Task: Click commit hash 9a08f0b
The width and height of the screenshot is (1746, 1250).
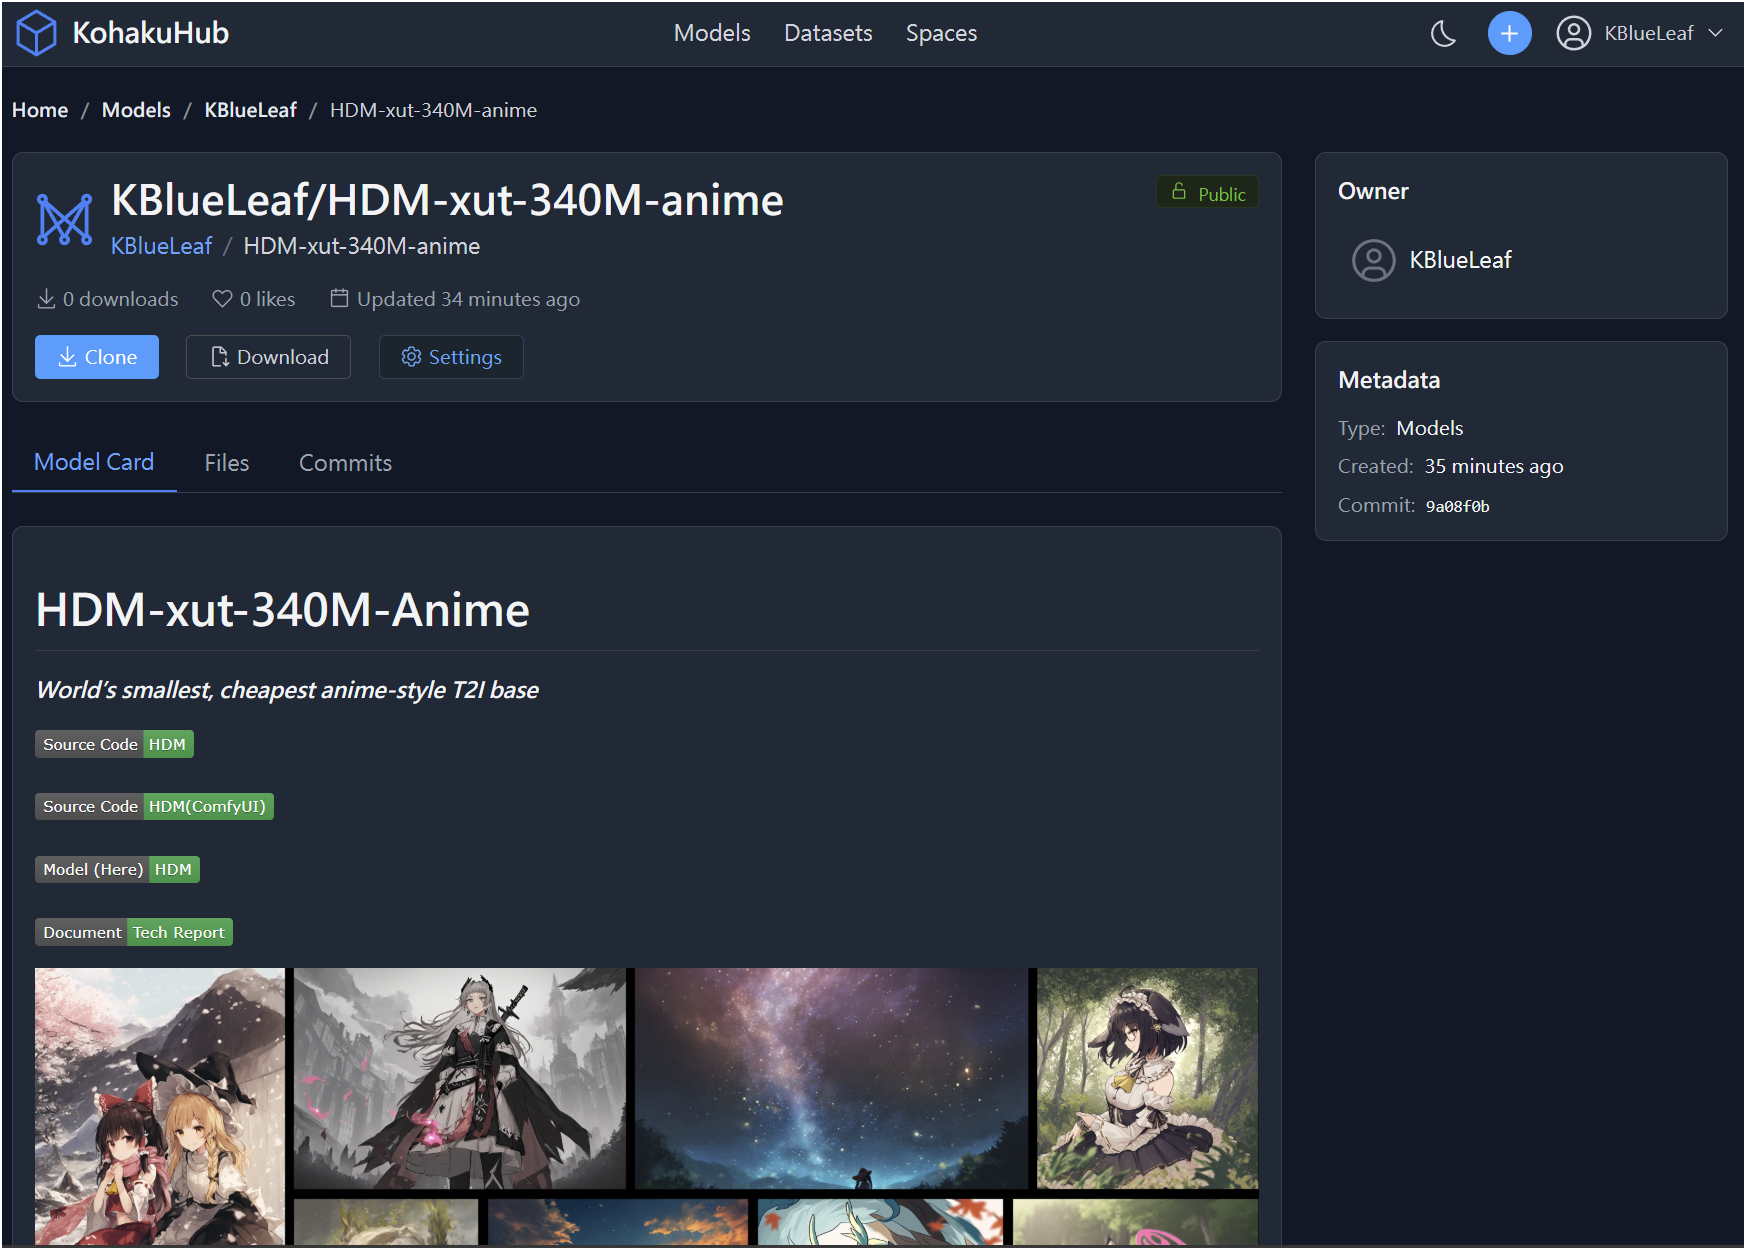Action: click(1457, 507)
